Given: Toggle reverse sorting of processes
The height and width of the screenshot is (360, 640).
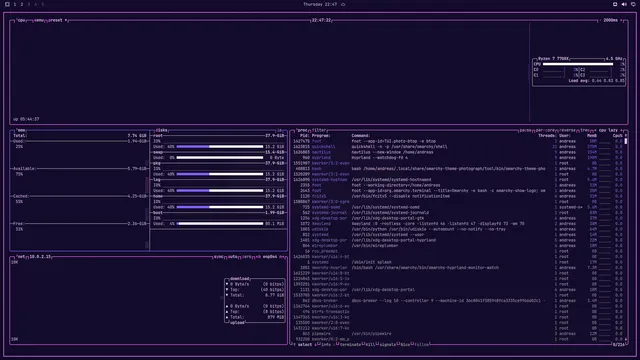Looking at the screenshot, I should (567, 130).
